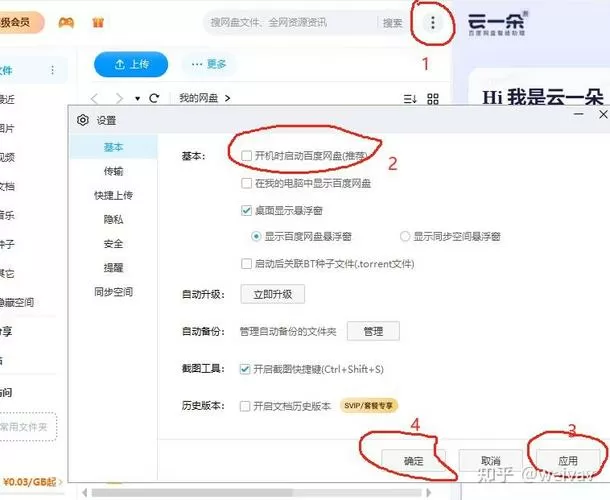Open the 更多 more options button
Screen dimensions: 610x500
point(209,64)
